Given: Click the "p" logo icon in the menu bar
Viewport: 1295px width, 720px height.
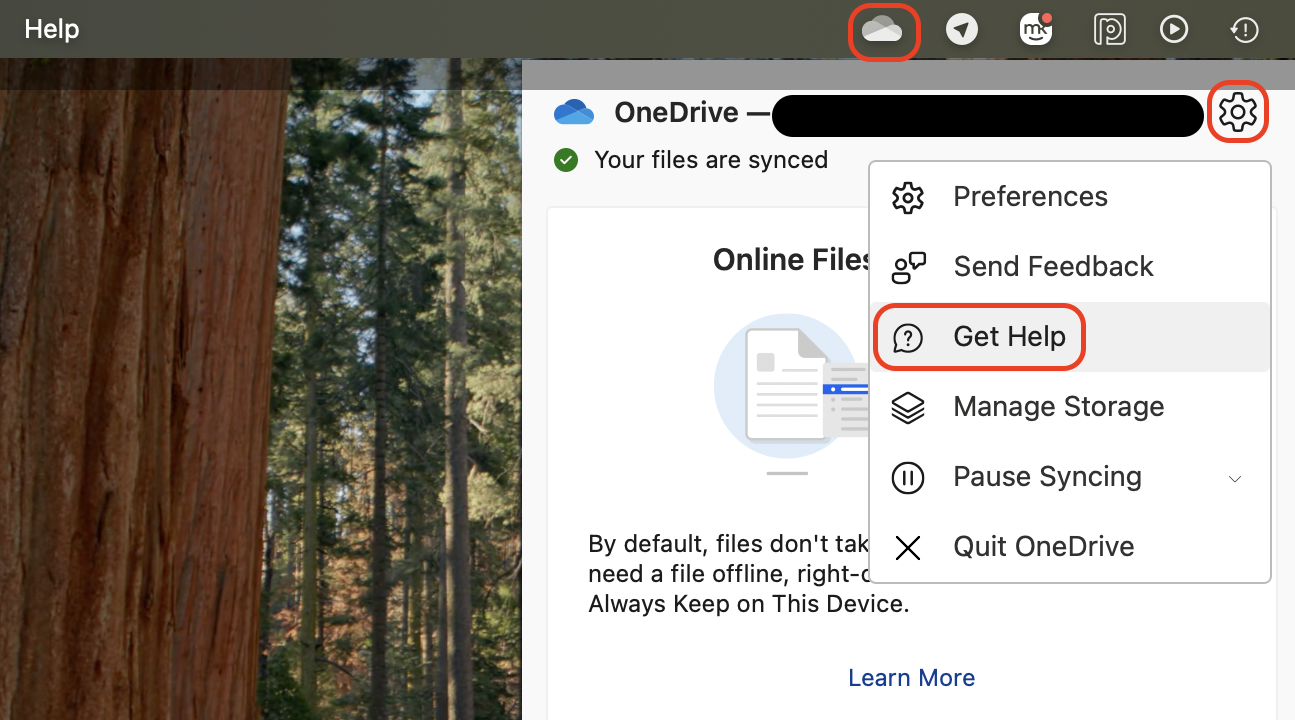Looking at the screenshot, I should [x=1109, y=29].
